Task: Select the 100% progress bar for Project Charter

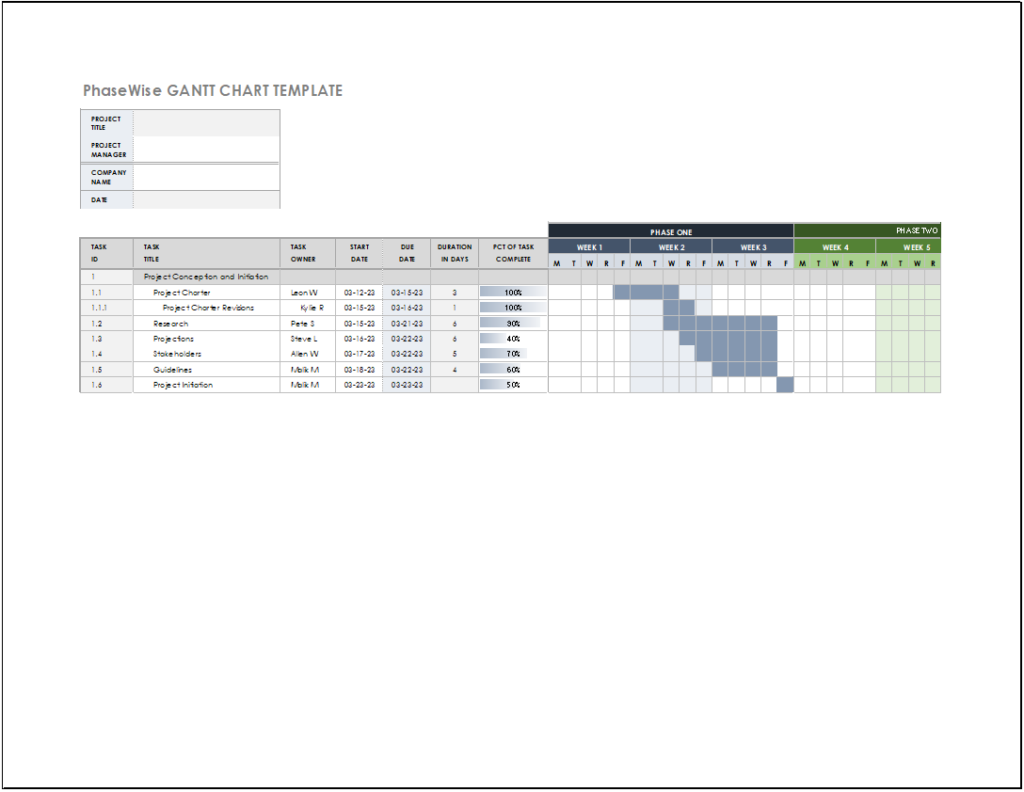Action: tap(512, 292)
